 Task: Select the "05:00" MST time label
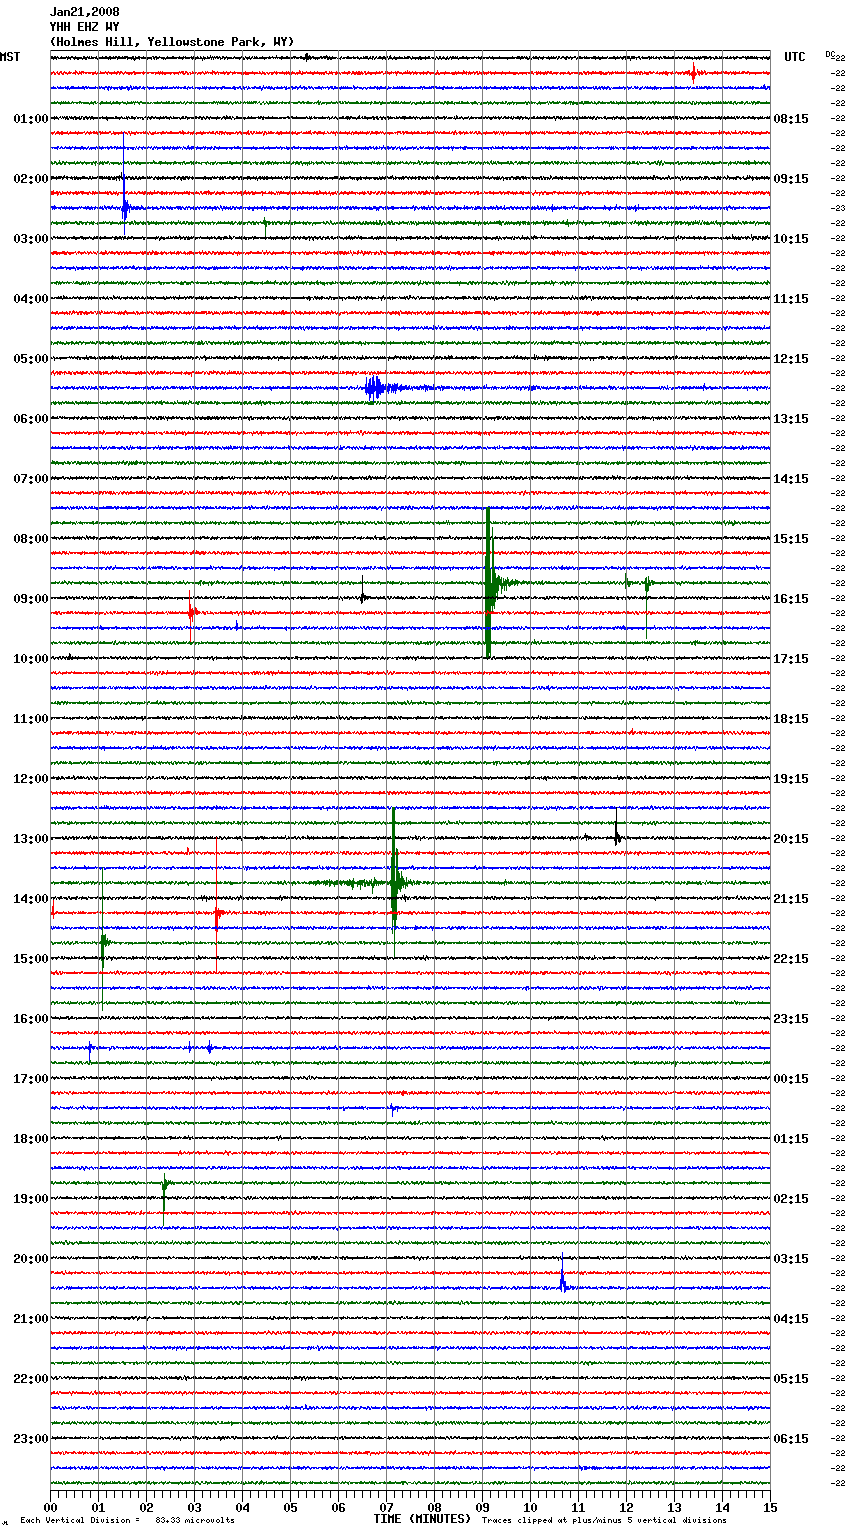point(31,359)
